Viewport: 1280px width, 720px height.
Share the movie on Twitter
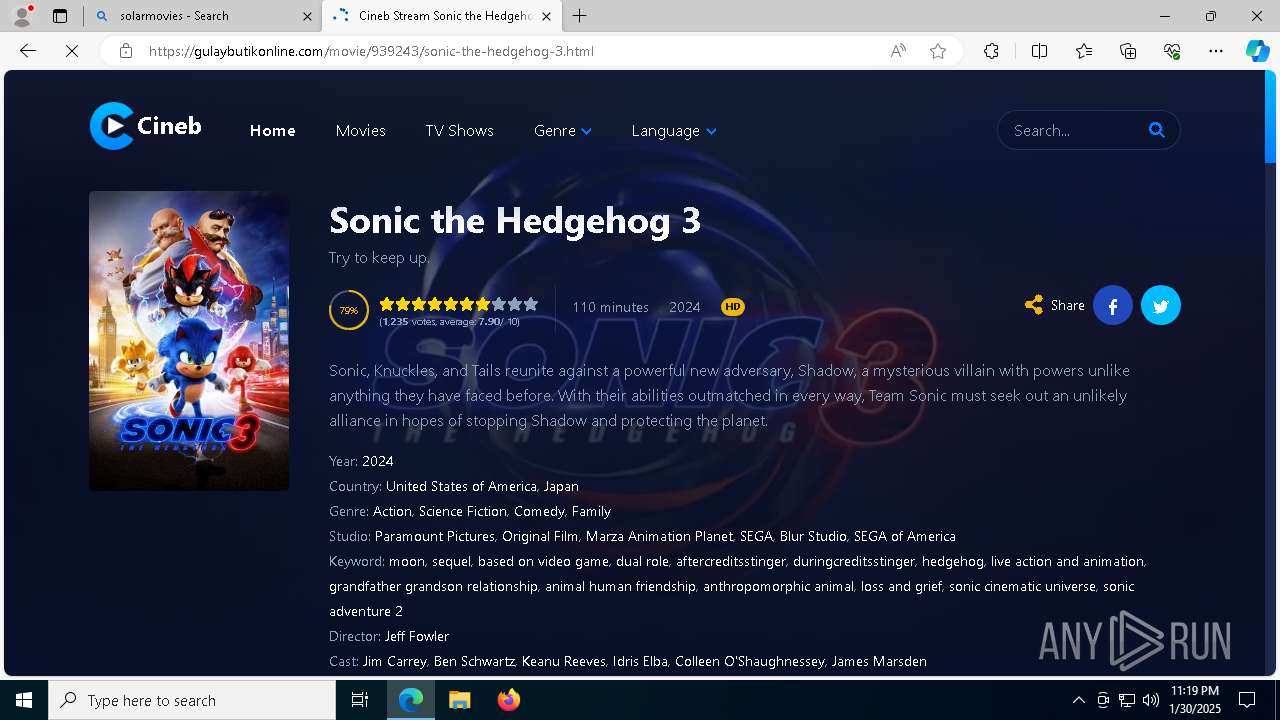pyautogui.click(x=1161, y=305)
